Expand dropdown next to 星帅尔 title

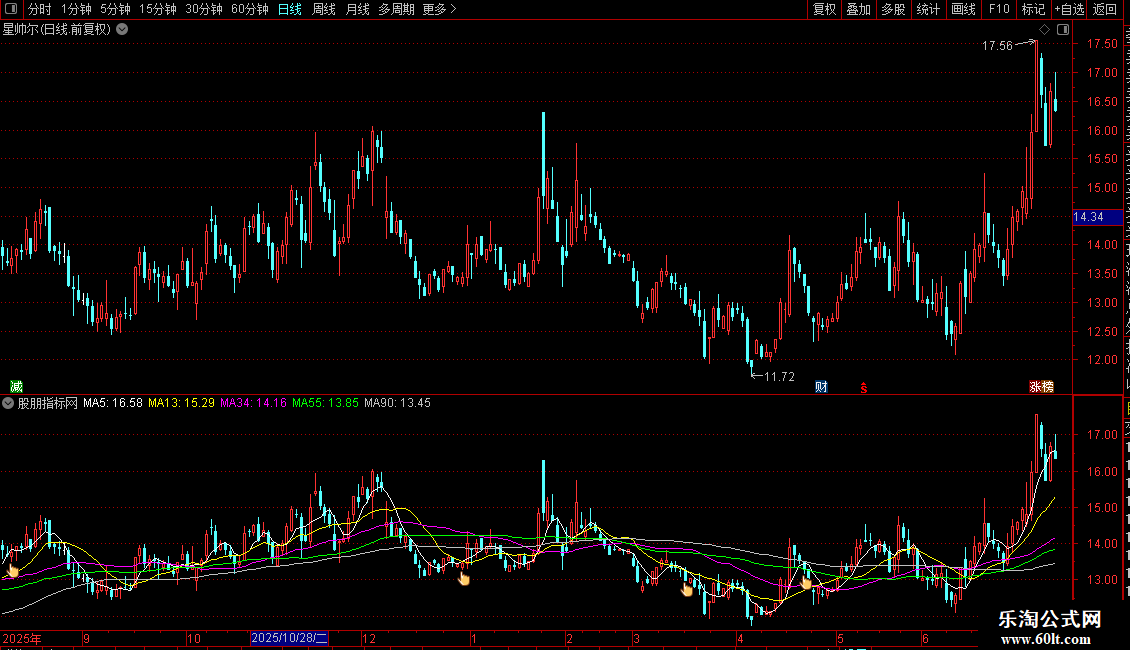(x=123, y=29)
